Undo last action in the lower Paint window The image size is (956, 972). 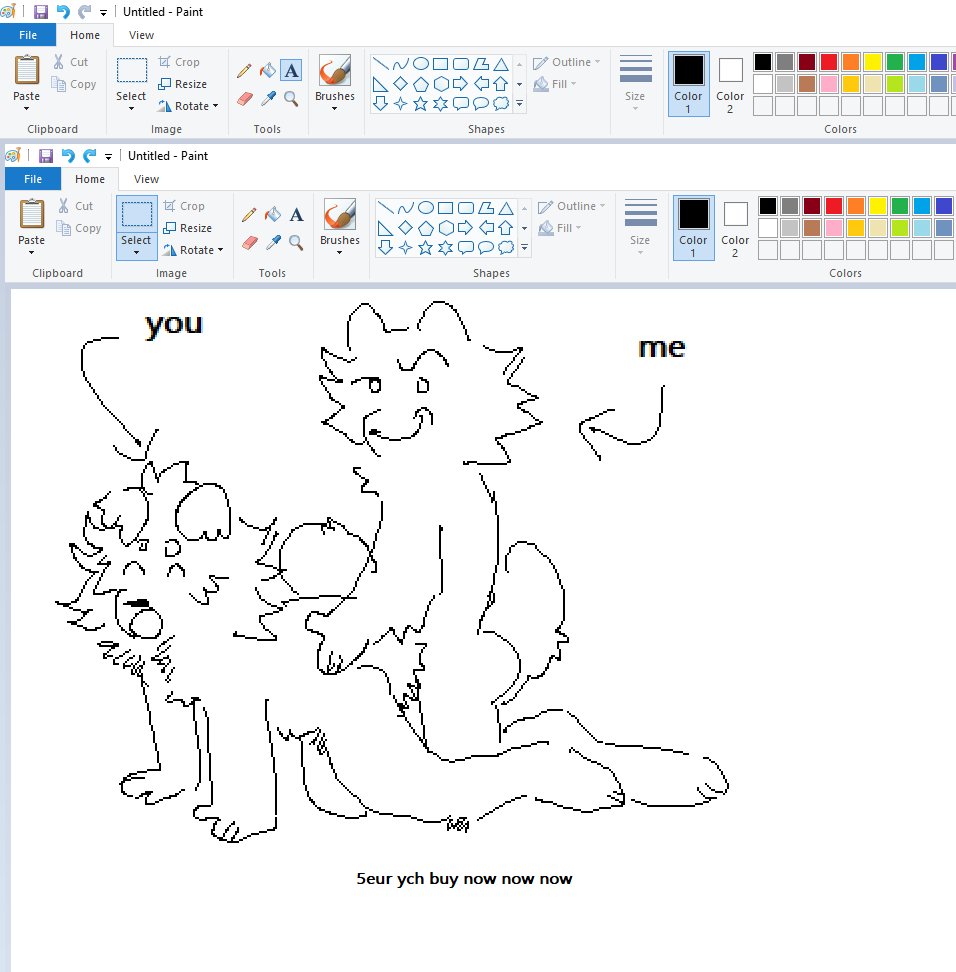68,156
